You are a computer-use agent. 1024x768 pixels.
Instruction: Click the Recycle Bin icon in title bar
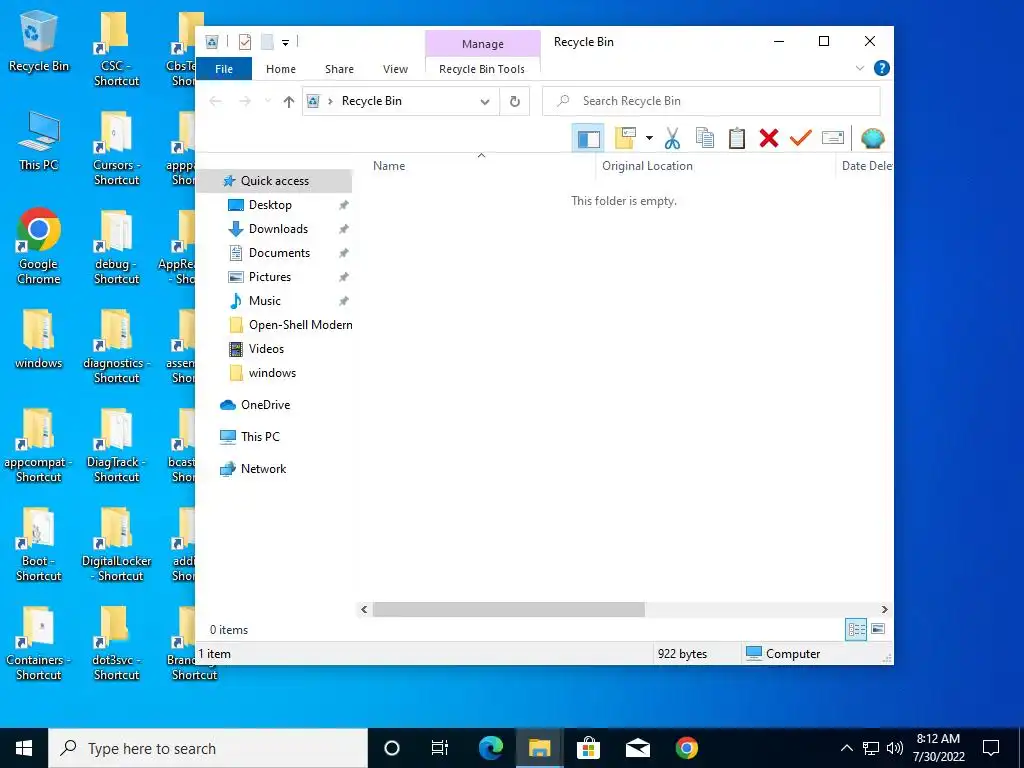click(x=212, y=42)
